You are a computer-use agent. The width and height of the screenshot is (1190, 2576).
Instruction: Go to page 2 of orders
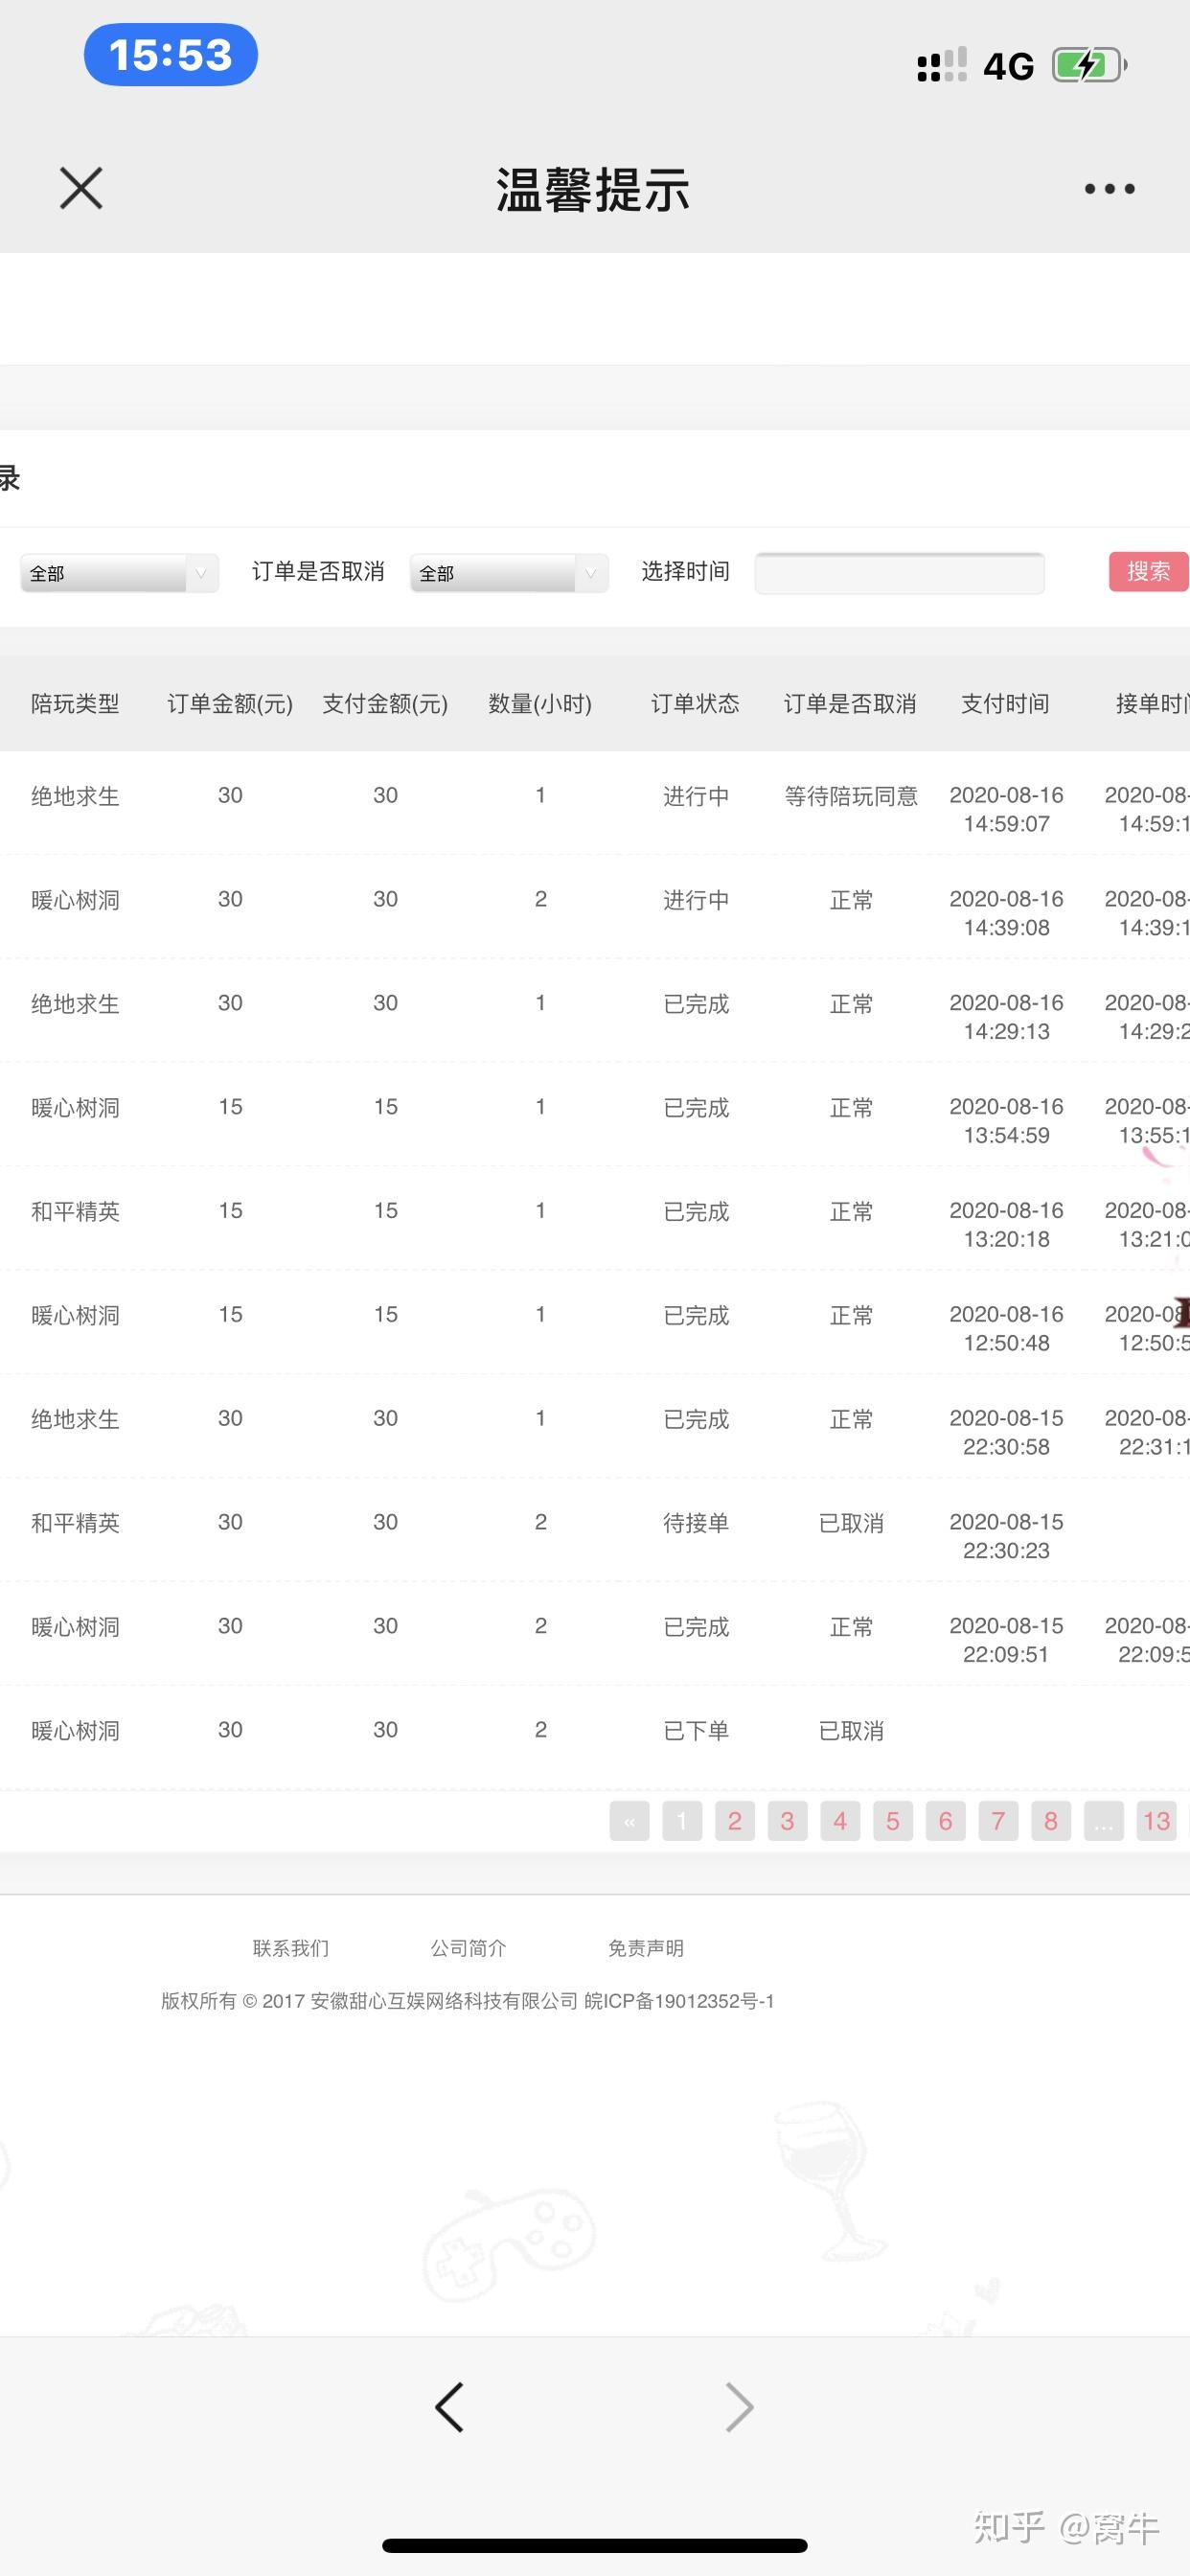click(x=735, y=1821)
